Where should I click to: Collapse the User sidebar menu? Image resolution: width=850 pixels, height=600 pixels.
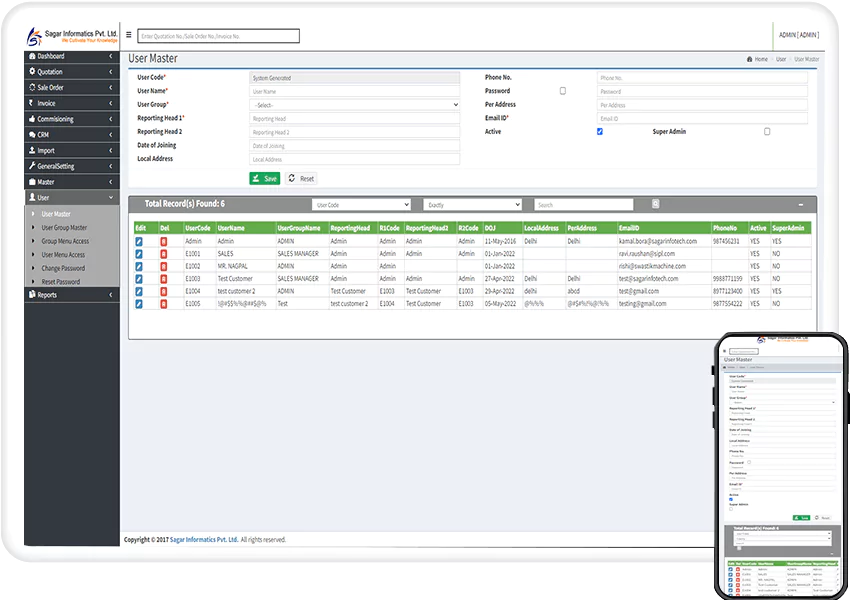(x=72, y=197)
